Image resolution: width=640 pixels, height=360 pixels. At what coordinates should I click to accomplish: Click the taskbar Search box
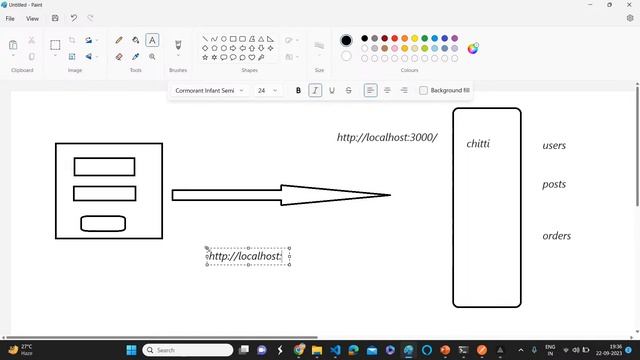coord(188,350)
